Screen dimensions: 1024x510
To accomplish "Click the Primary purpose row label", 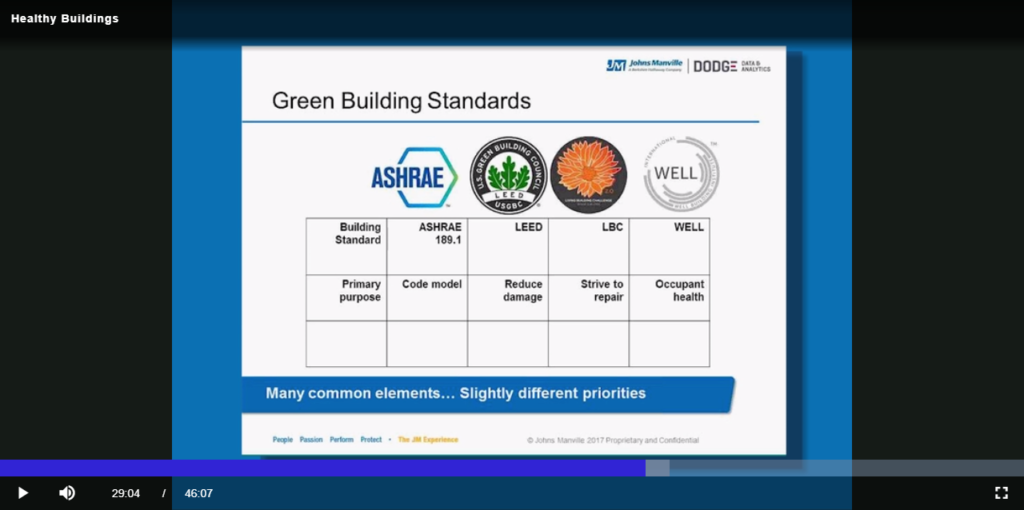I will (346, 298).
